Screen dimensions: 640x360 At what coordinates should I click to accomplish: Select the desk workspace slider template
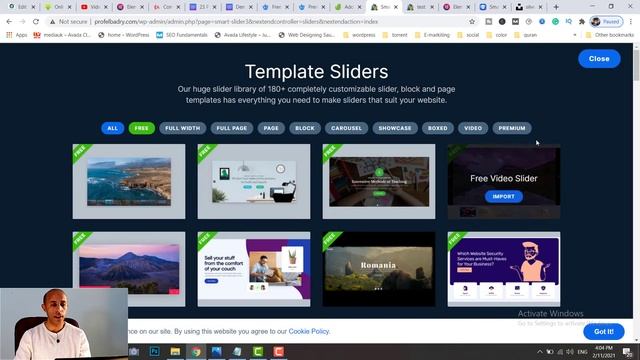[254, 181]
